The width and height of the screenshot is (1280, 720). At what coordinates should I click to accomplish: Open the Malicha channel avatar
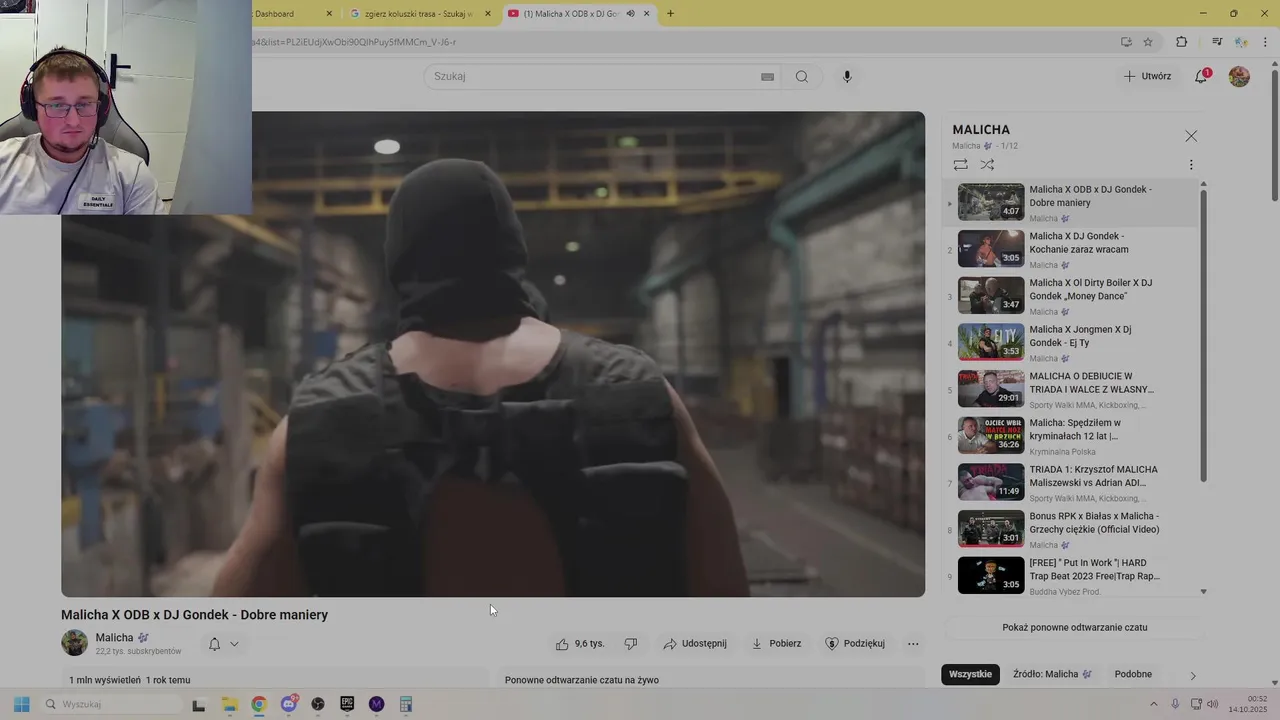[x=74, y=643]
